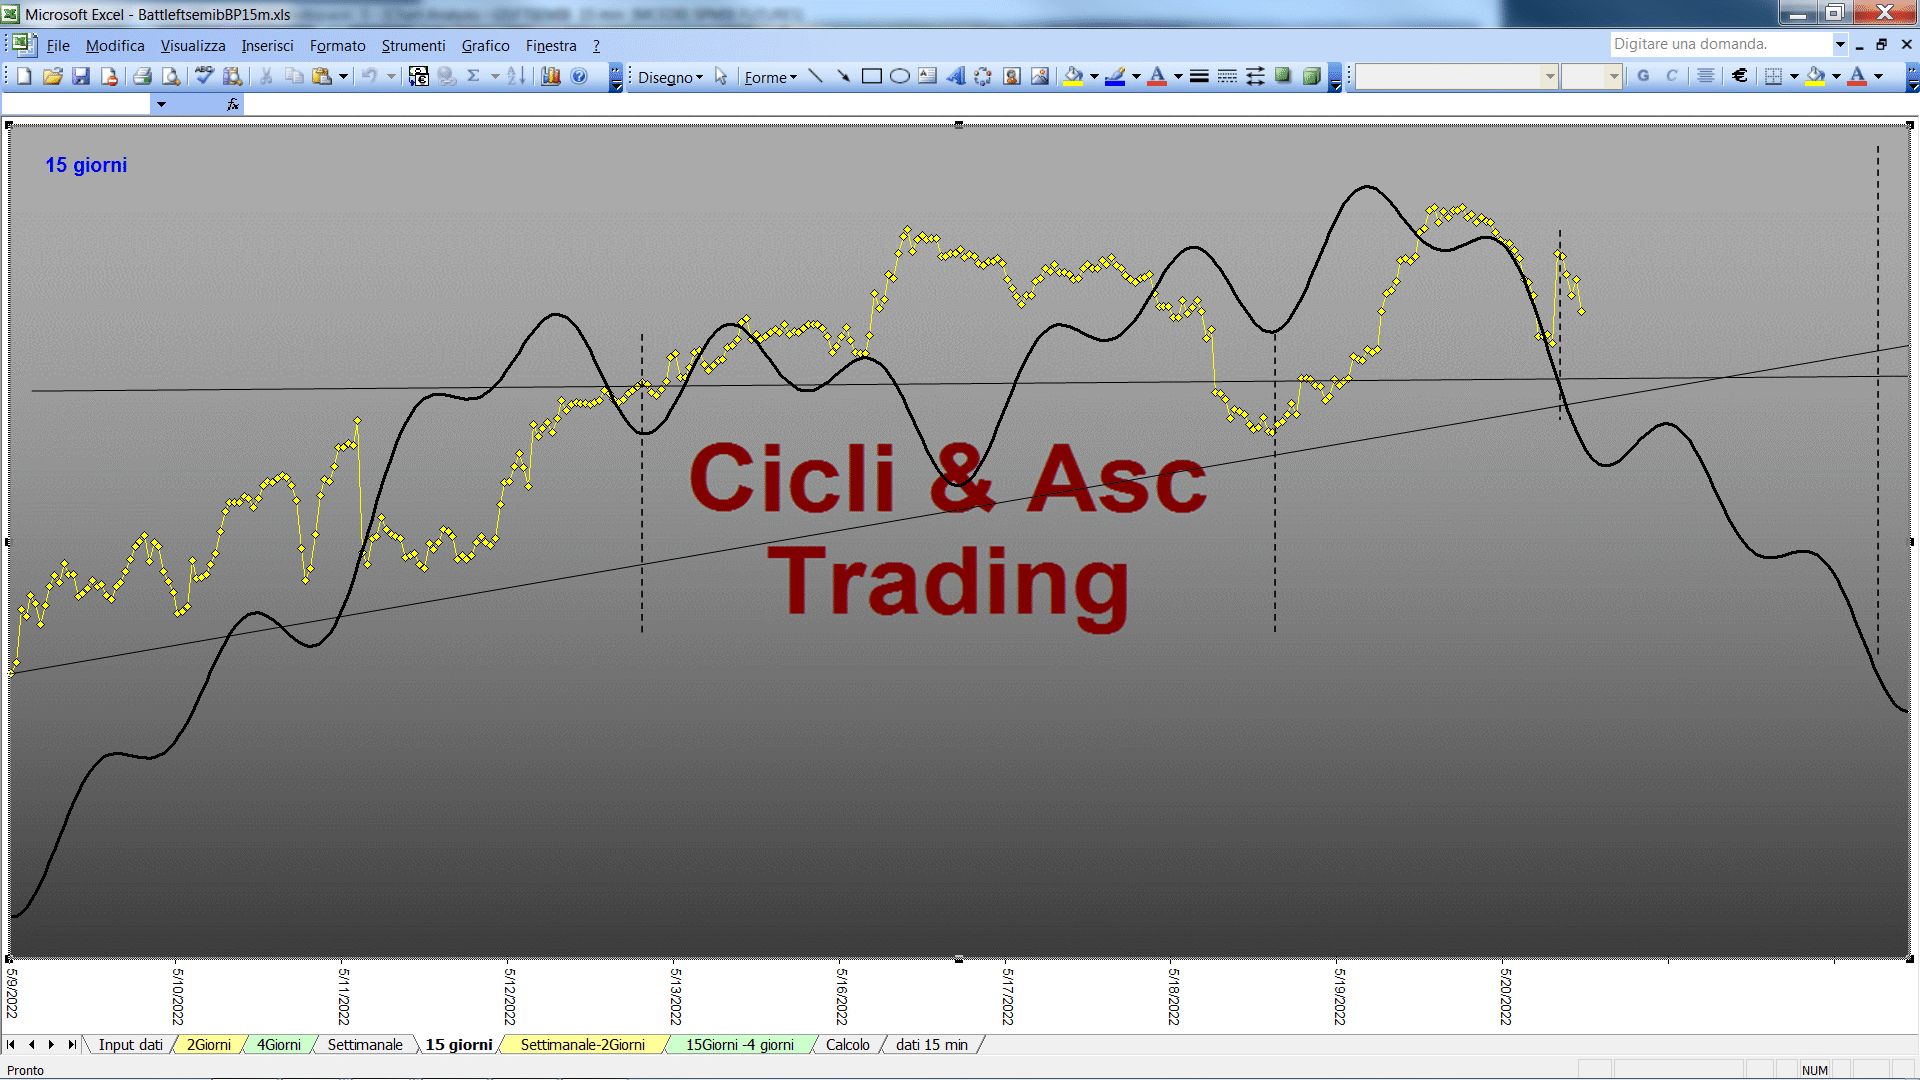Open the Chart Wizard icon

coord(551,76)
